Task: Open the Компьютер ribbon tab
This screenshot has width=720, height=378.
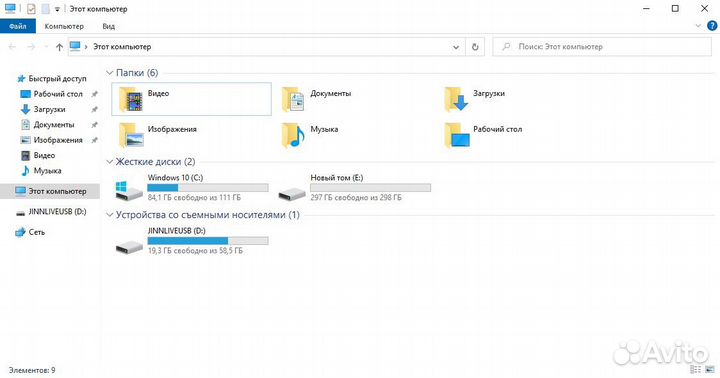Action: pyautogui.click(x=64, y=26)
